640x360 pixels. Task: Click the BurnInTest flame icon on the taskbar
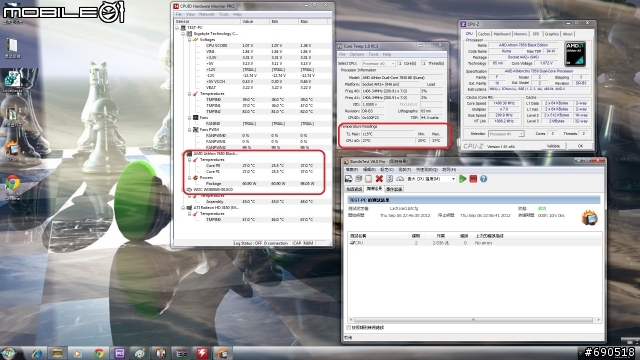click(x=222, y=353)
